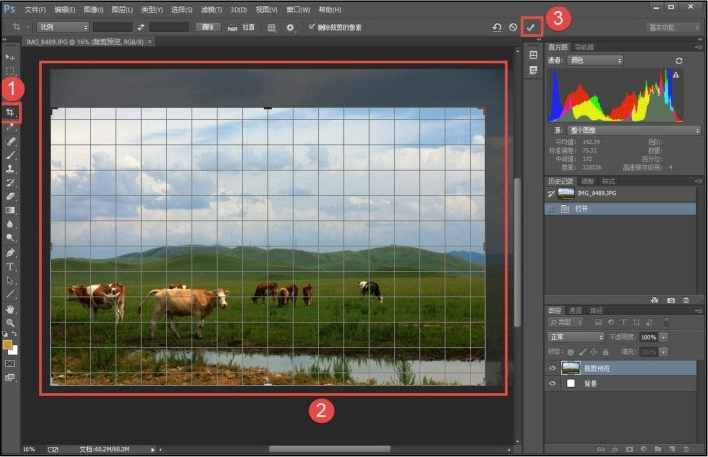Open crop ratio preset dropdown (比例)
The height and width of the screenshot is (457, 708).
click(62, 28)
